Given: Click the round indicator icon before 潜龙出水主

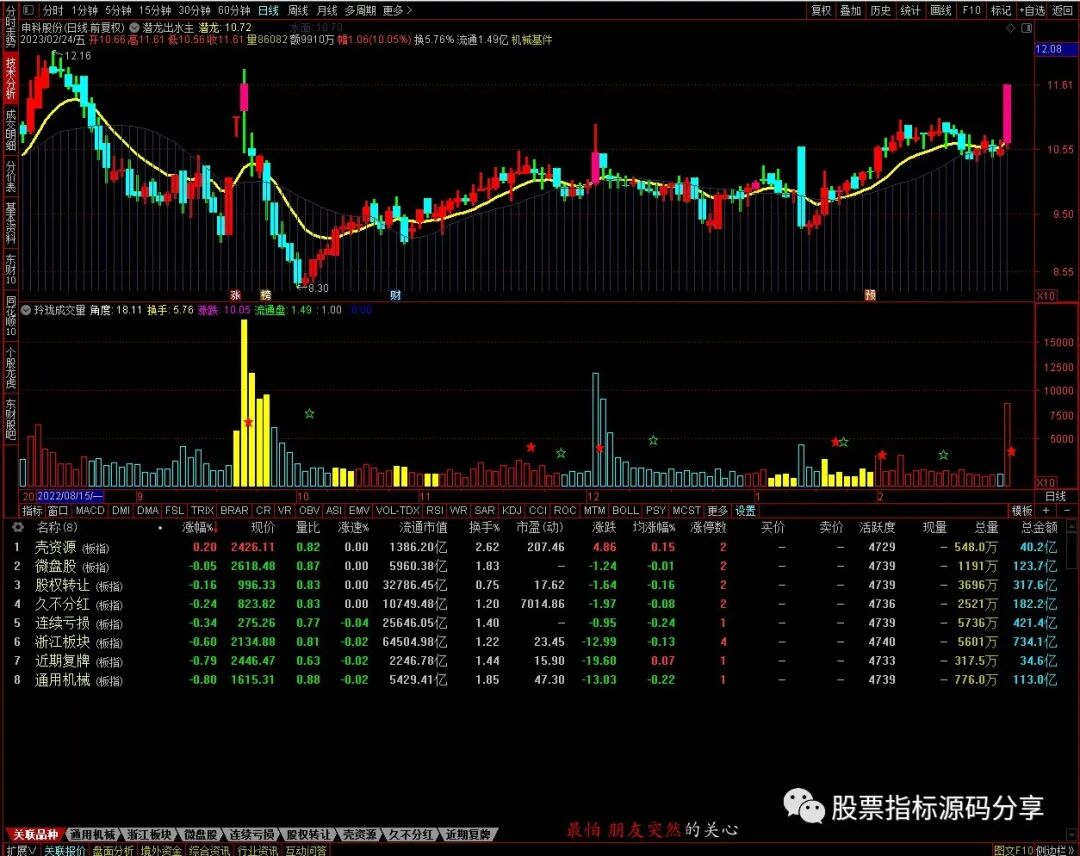Looking at the screenshot, I should pos(134,28).
